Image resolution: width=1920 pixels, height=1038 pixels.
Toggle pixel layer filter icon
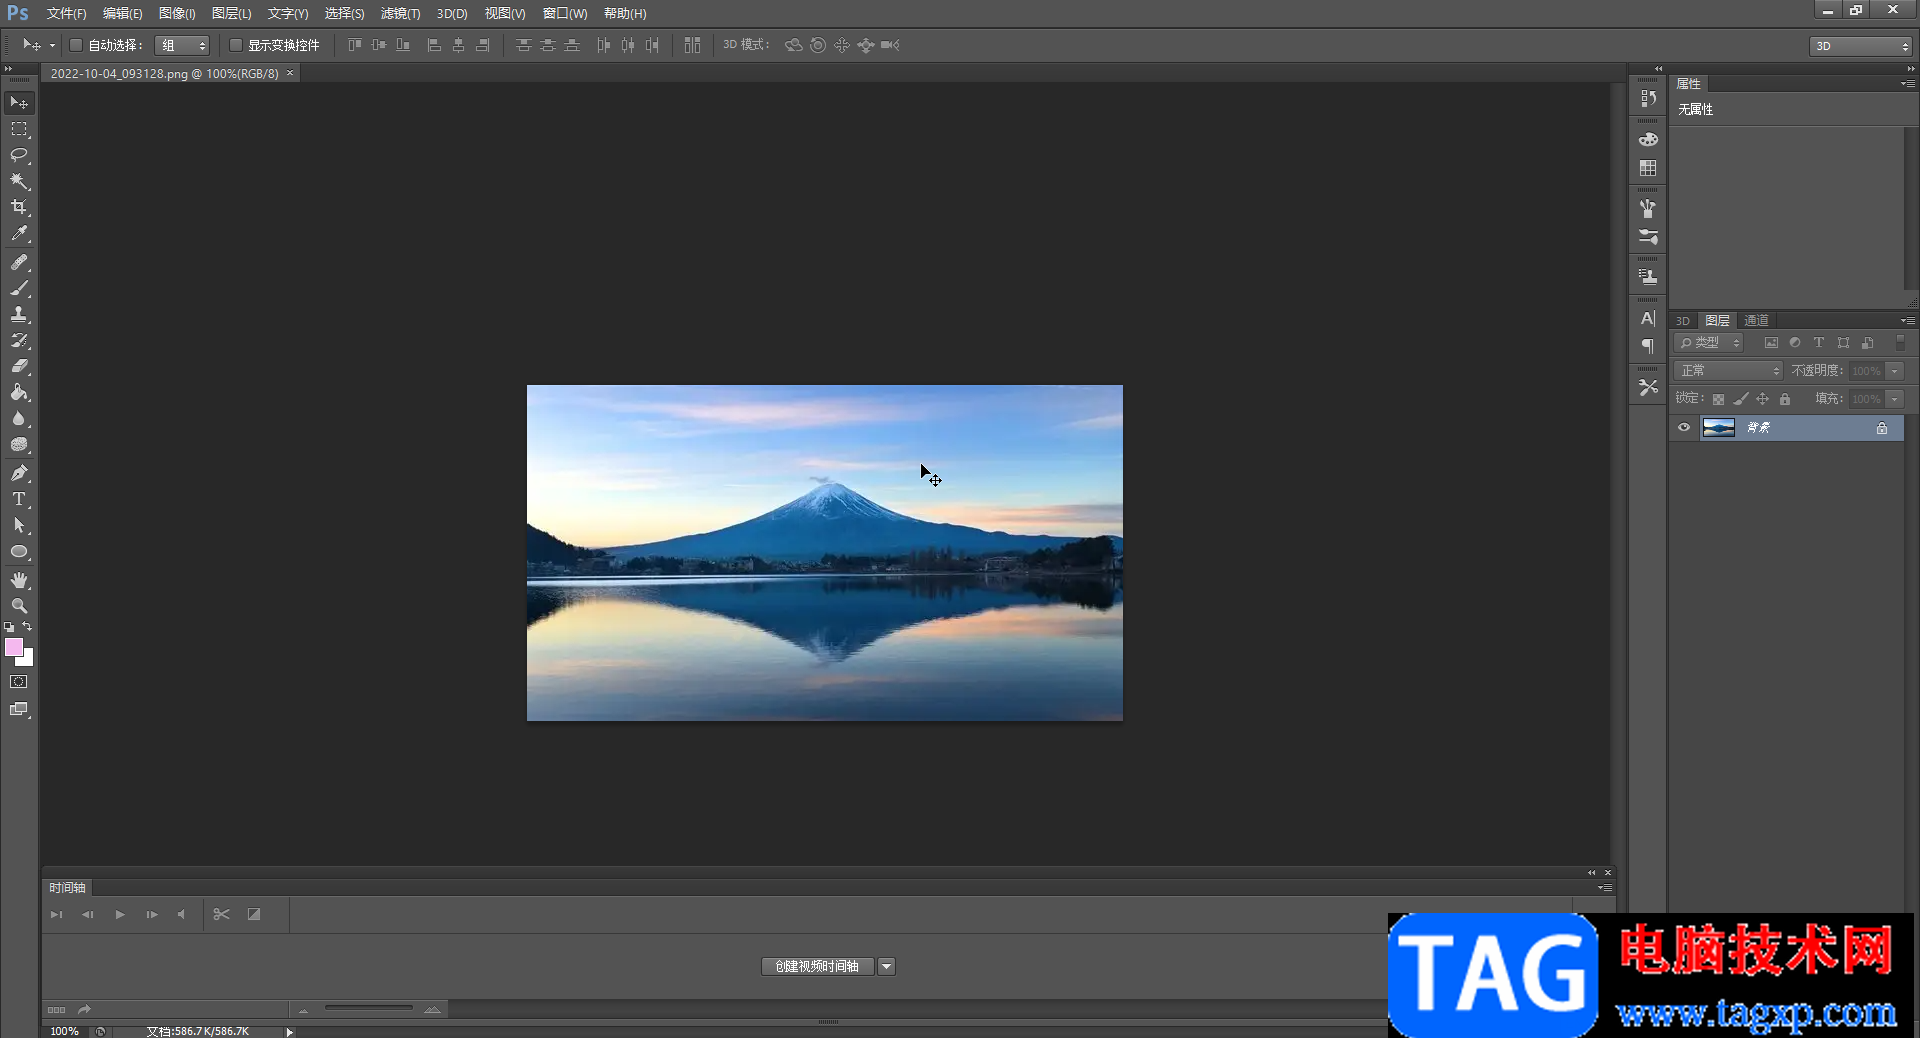coord(1771,343)
